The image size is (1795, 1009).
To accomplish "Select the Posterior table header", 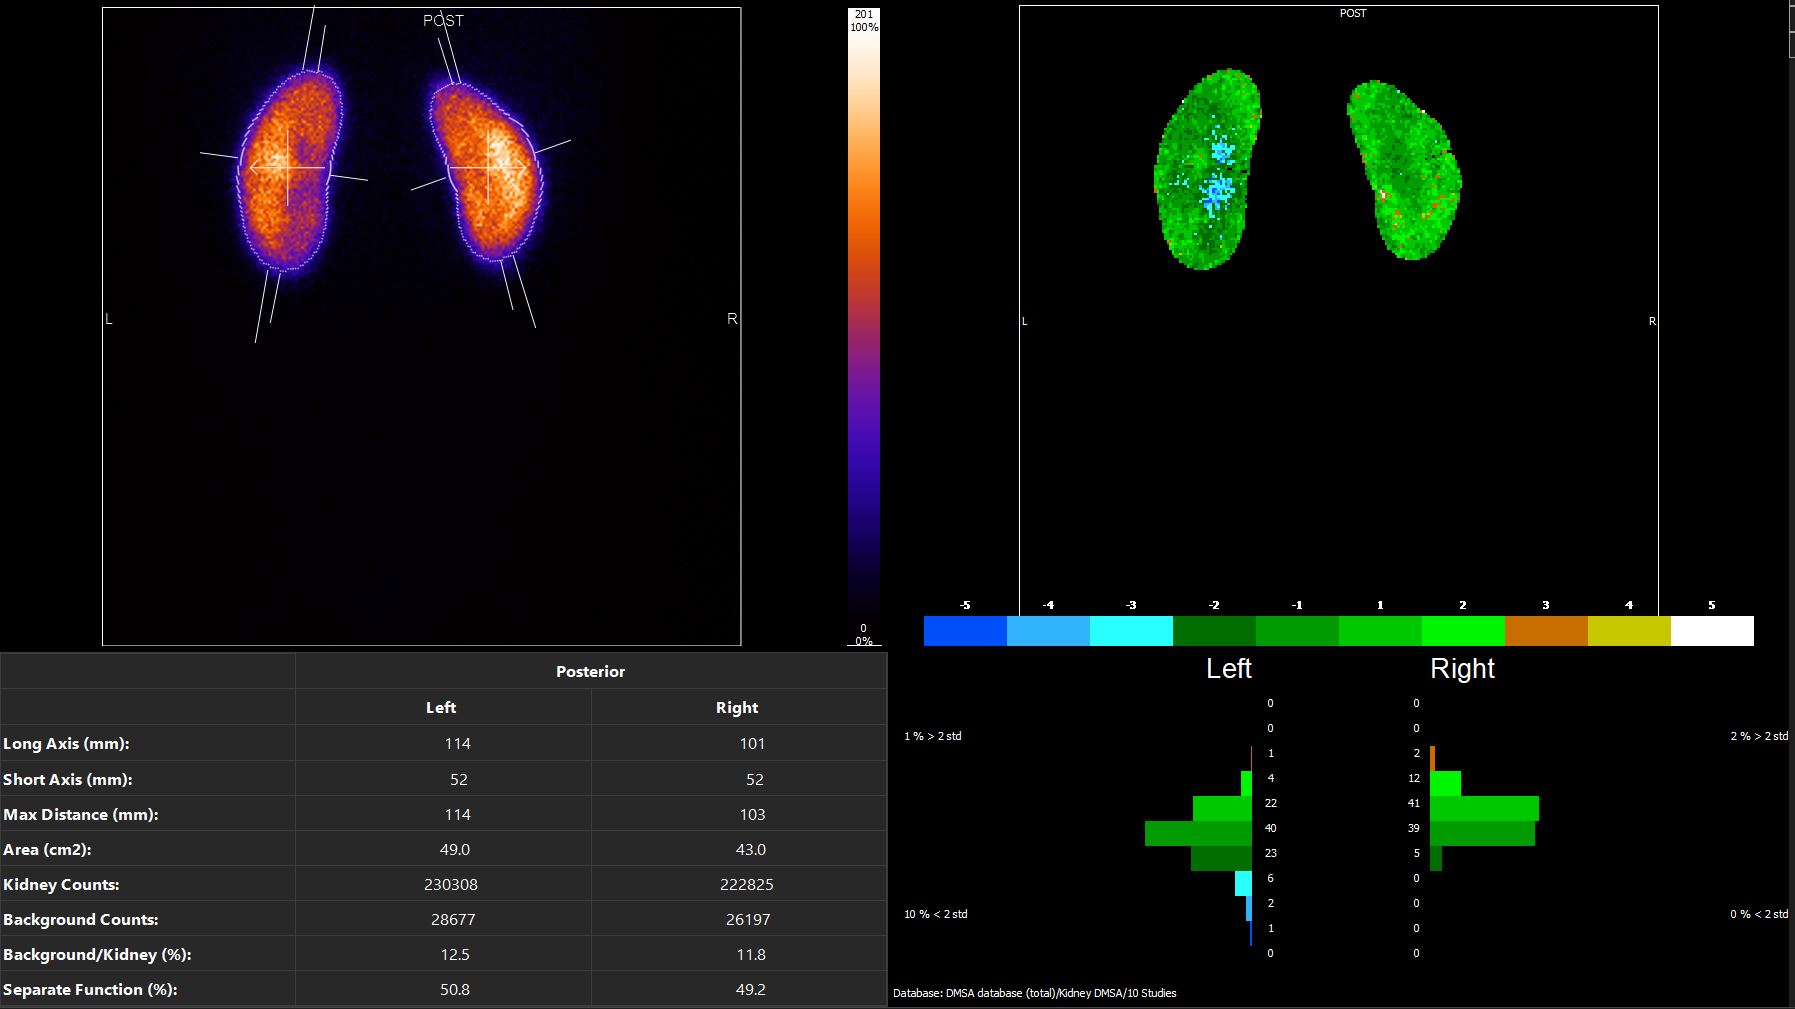I will (590, 672).
